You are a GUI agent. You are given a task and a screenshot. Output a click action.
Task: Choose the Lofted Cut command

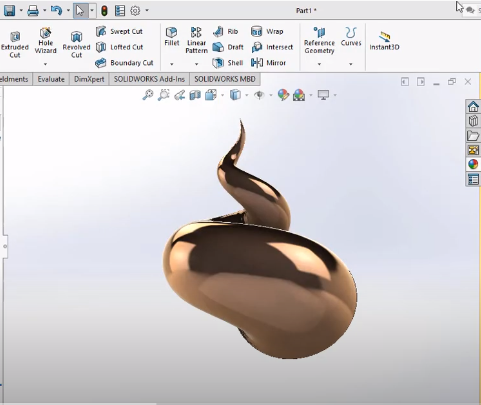point(119,47)
